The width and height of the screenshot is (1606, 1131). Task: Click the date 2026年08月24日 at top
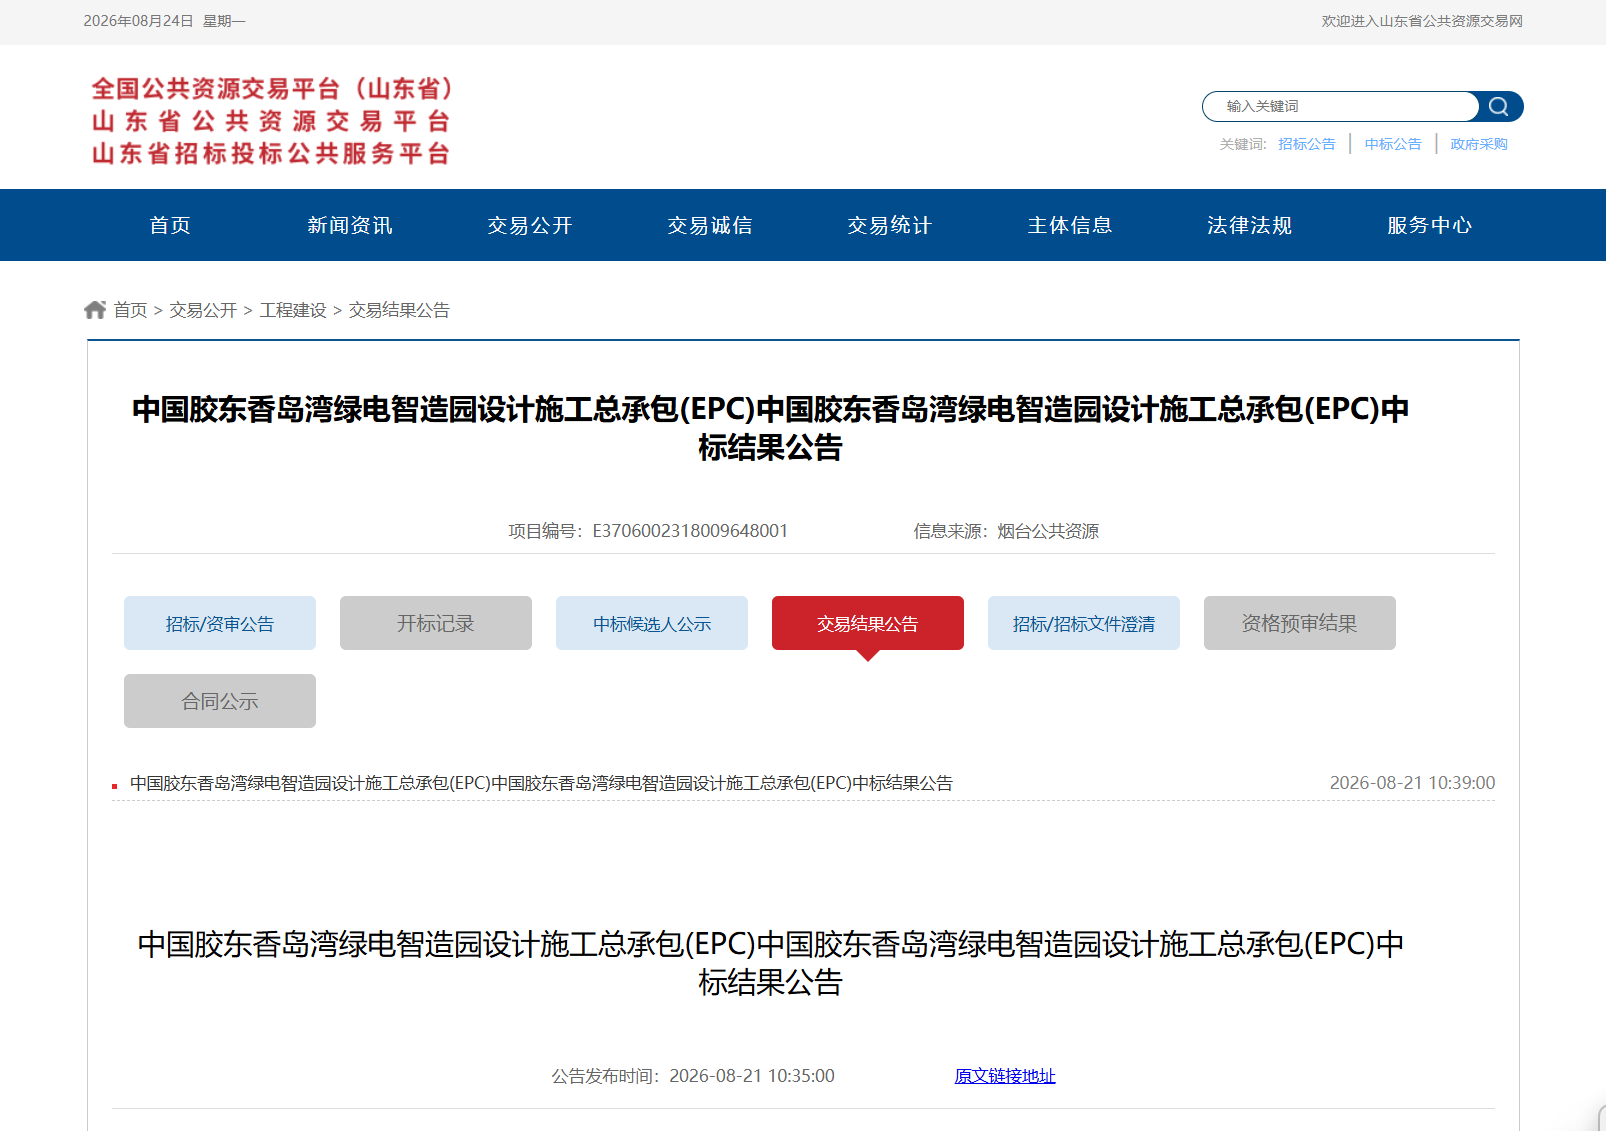pos(138,21)
